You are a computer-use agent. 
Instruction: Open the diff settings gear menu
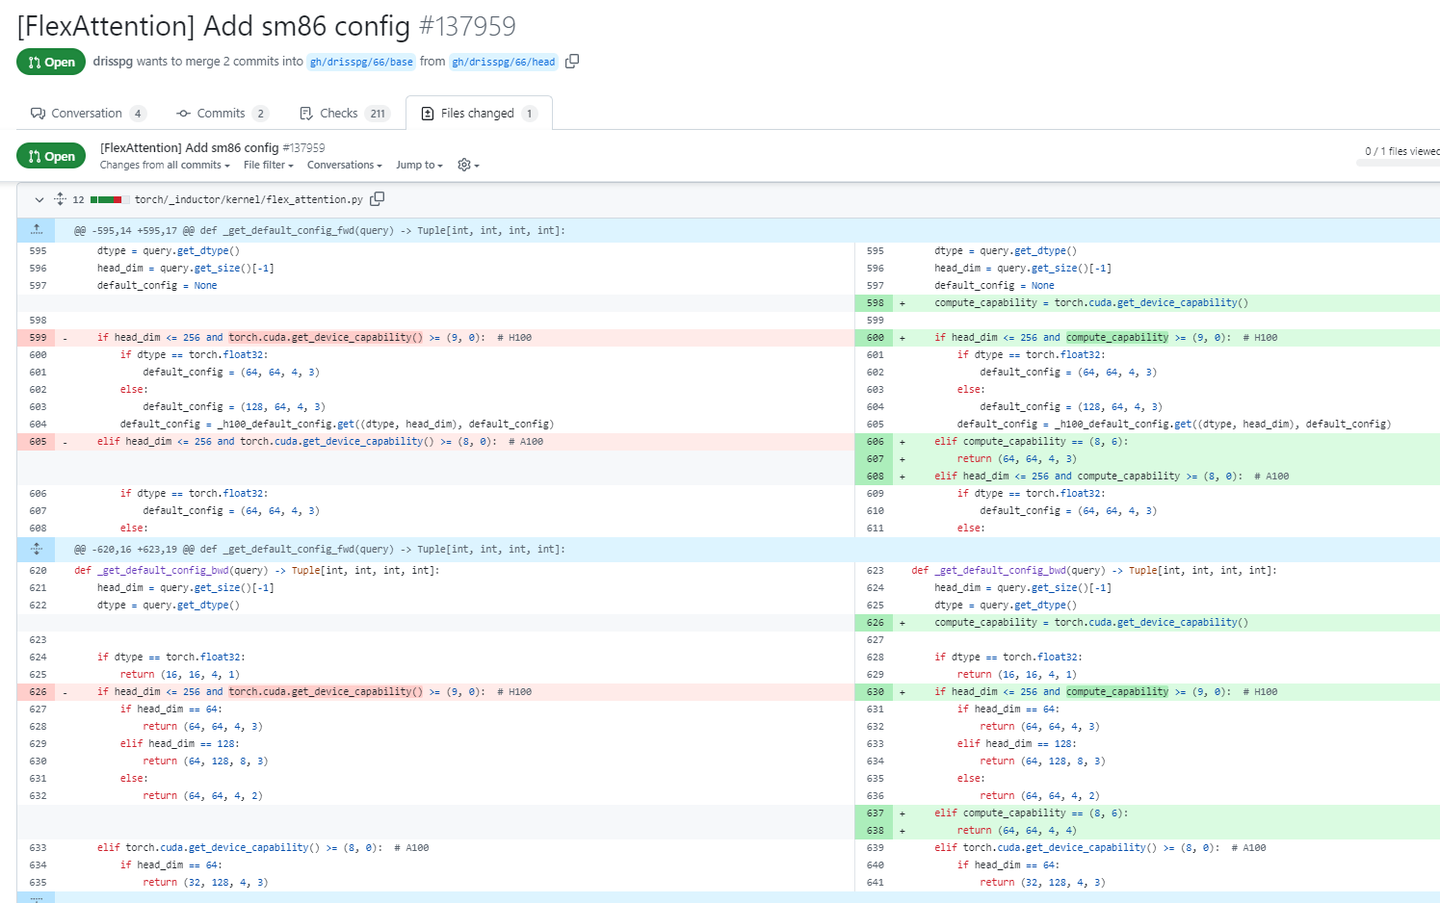[x=467, y=165]
